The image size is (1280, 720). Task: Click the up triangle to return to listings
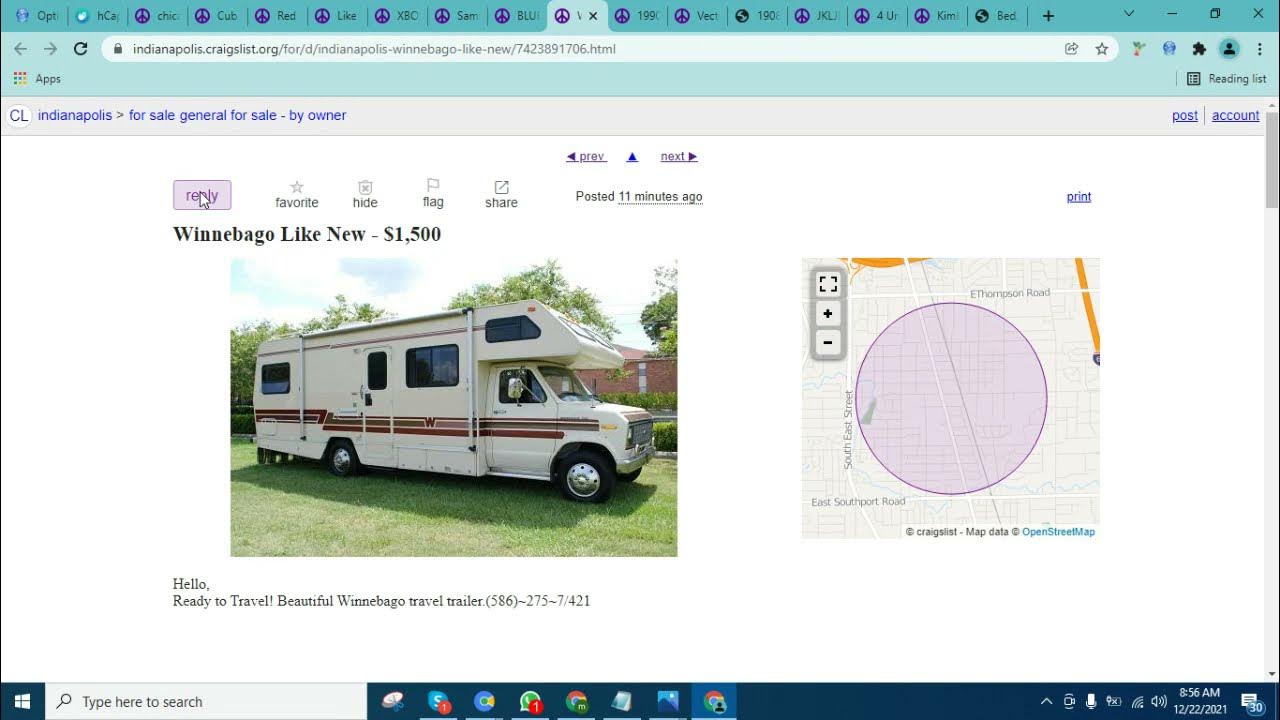[x=632, y=156]
